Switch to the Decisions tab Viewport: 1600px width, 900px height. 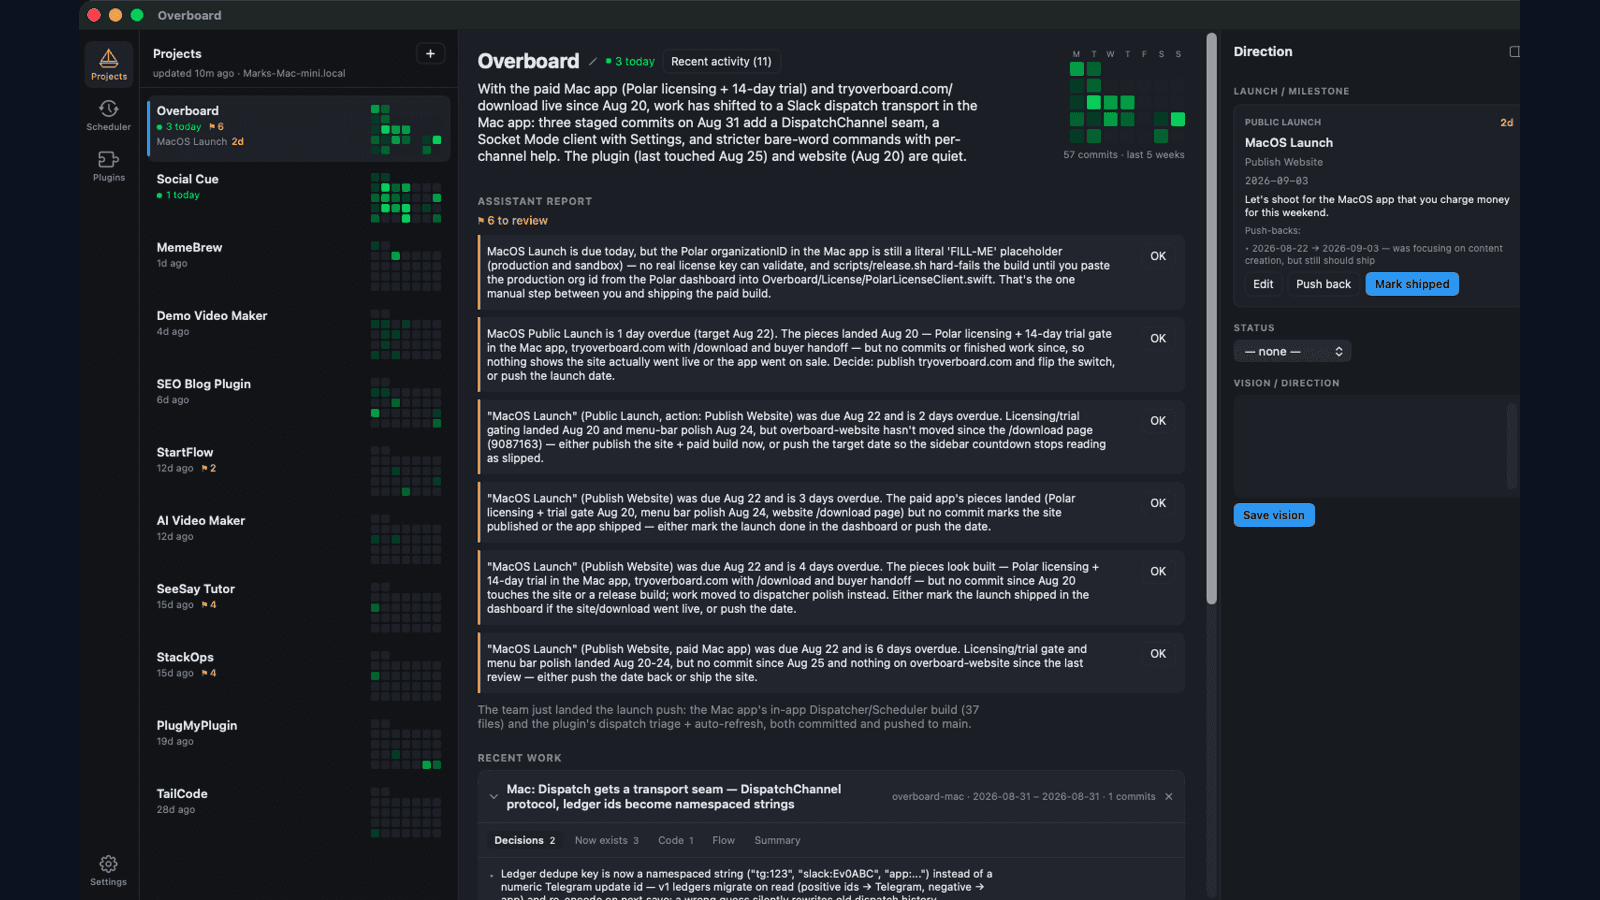524,841
